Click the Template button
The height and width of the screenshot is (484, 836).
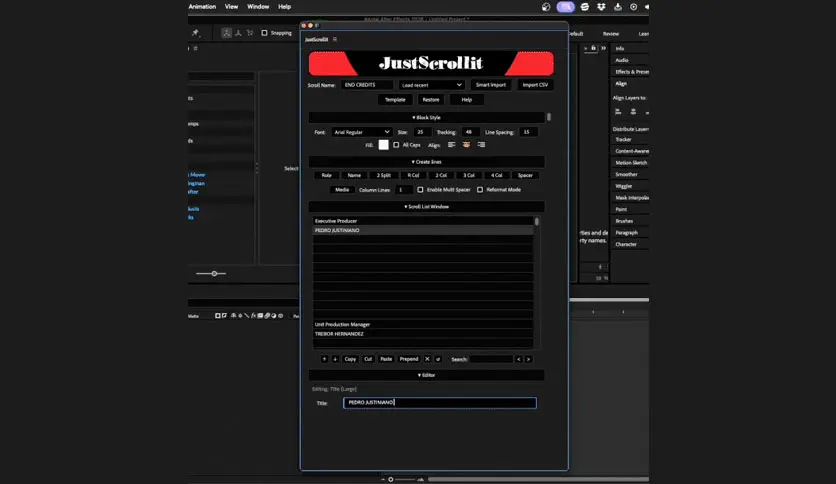(395, 100)
